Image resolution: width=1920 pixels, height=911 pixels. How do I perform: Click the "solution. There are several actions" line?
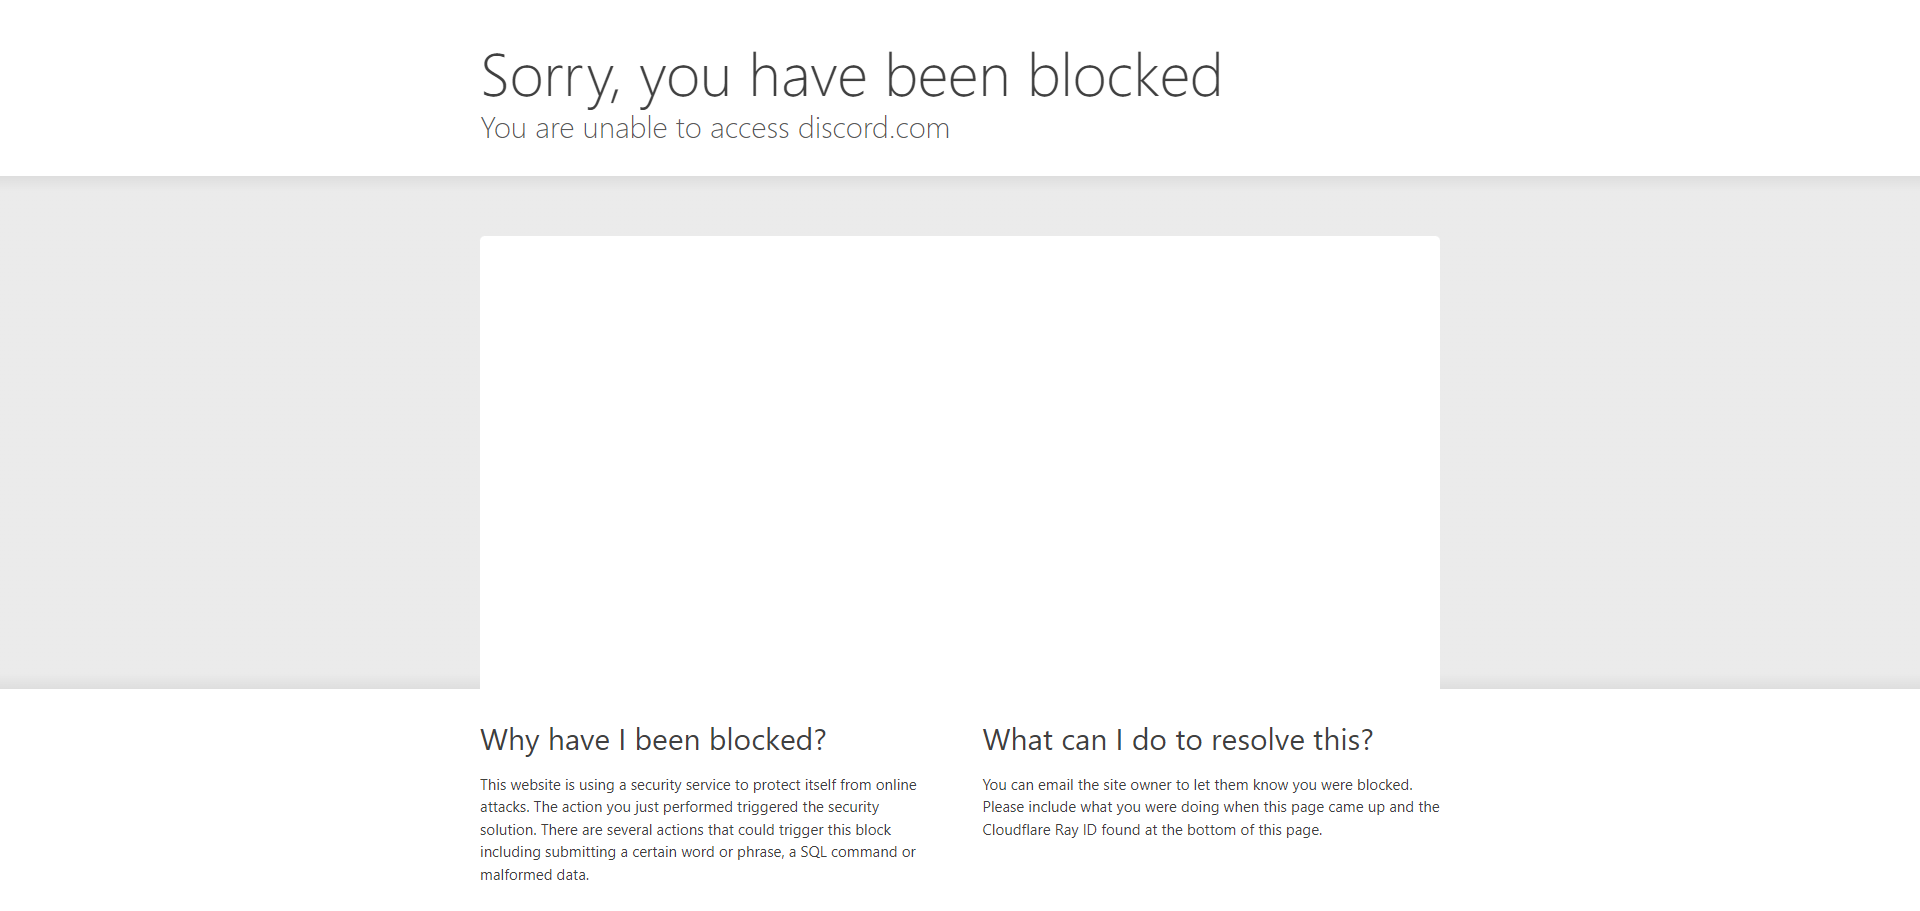click(620, 830)
